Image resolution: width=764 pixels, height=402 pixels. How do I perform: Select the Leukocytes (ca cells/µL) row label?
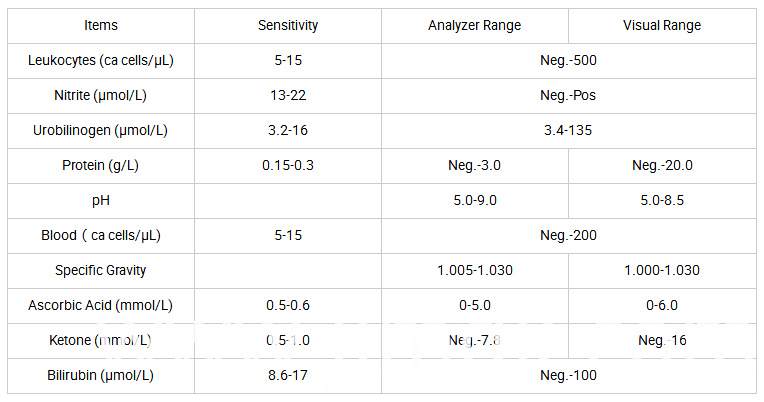coord(101,60)
